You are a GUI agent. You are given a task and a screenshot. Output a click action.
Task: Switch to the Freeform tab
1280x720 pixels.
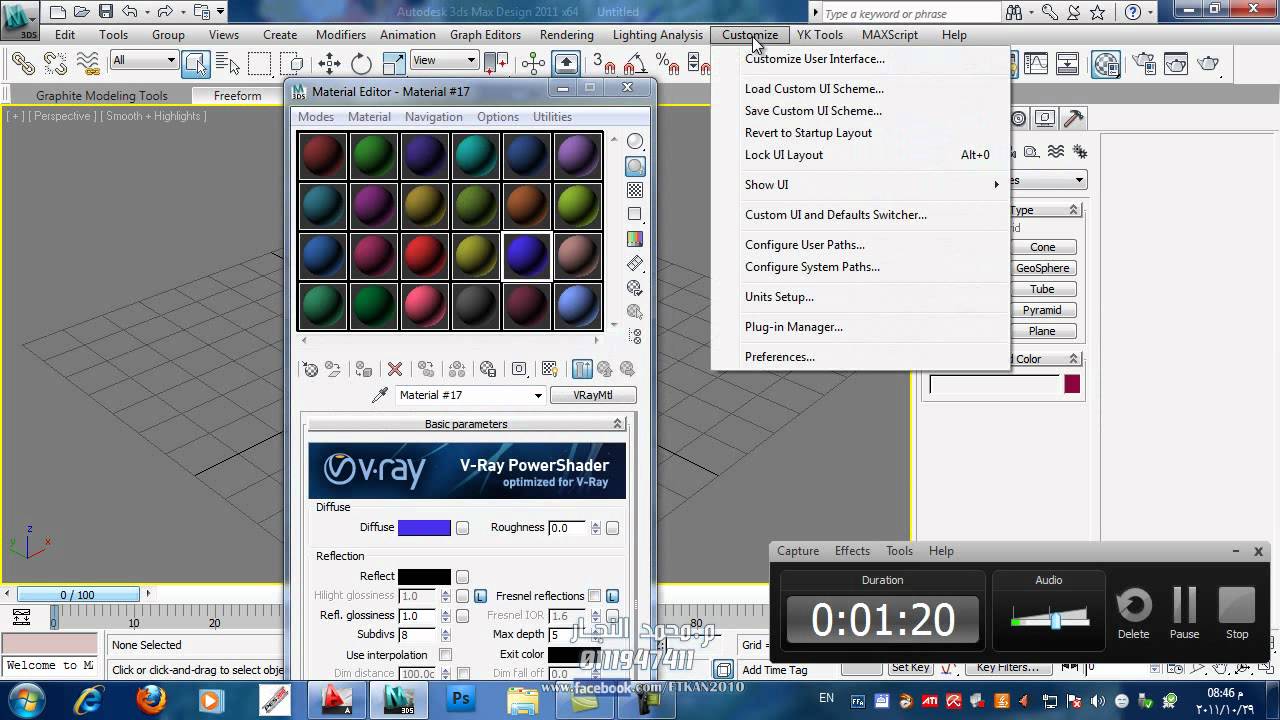point(237,96)
